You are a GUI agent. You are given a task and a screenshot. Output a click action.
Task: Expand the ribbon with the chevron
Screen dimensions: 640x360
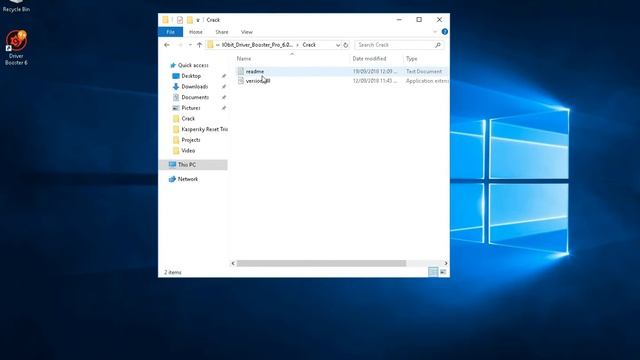click(x=435, y=32)
